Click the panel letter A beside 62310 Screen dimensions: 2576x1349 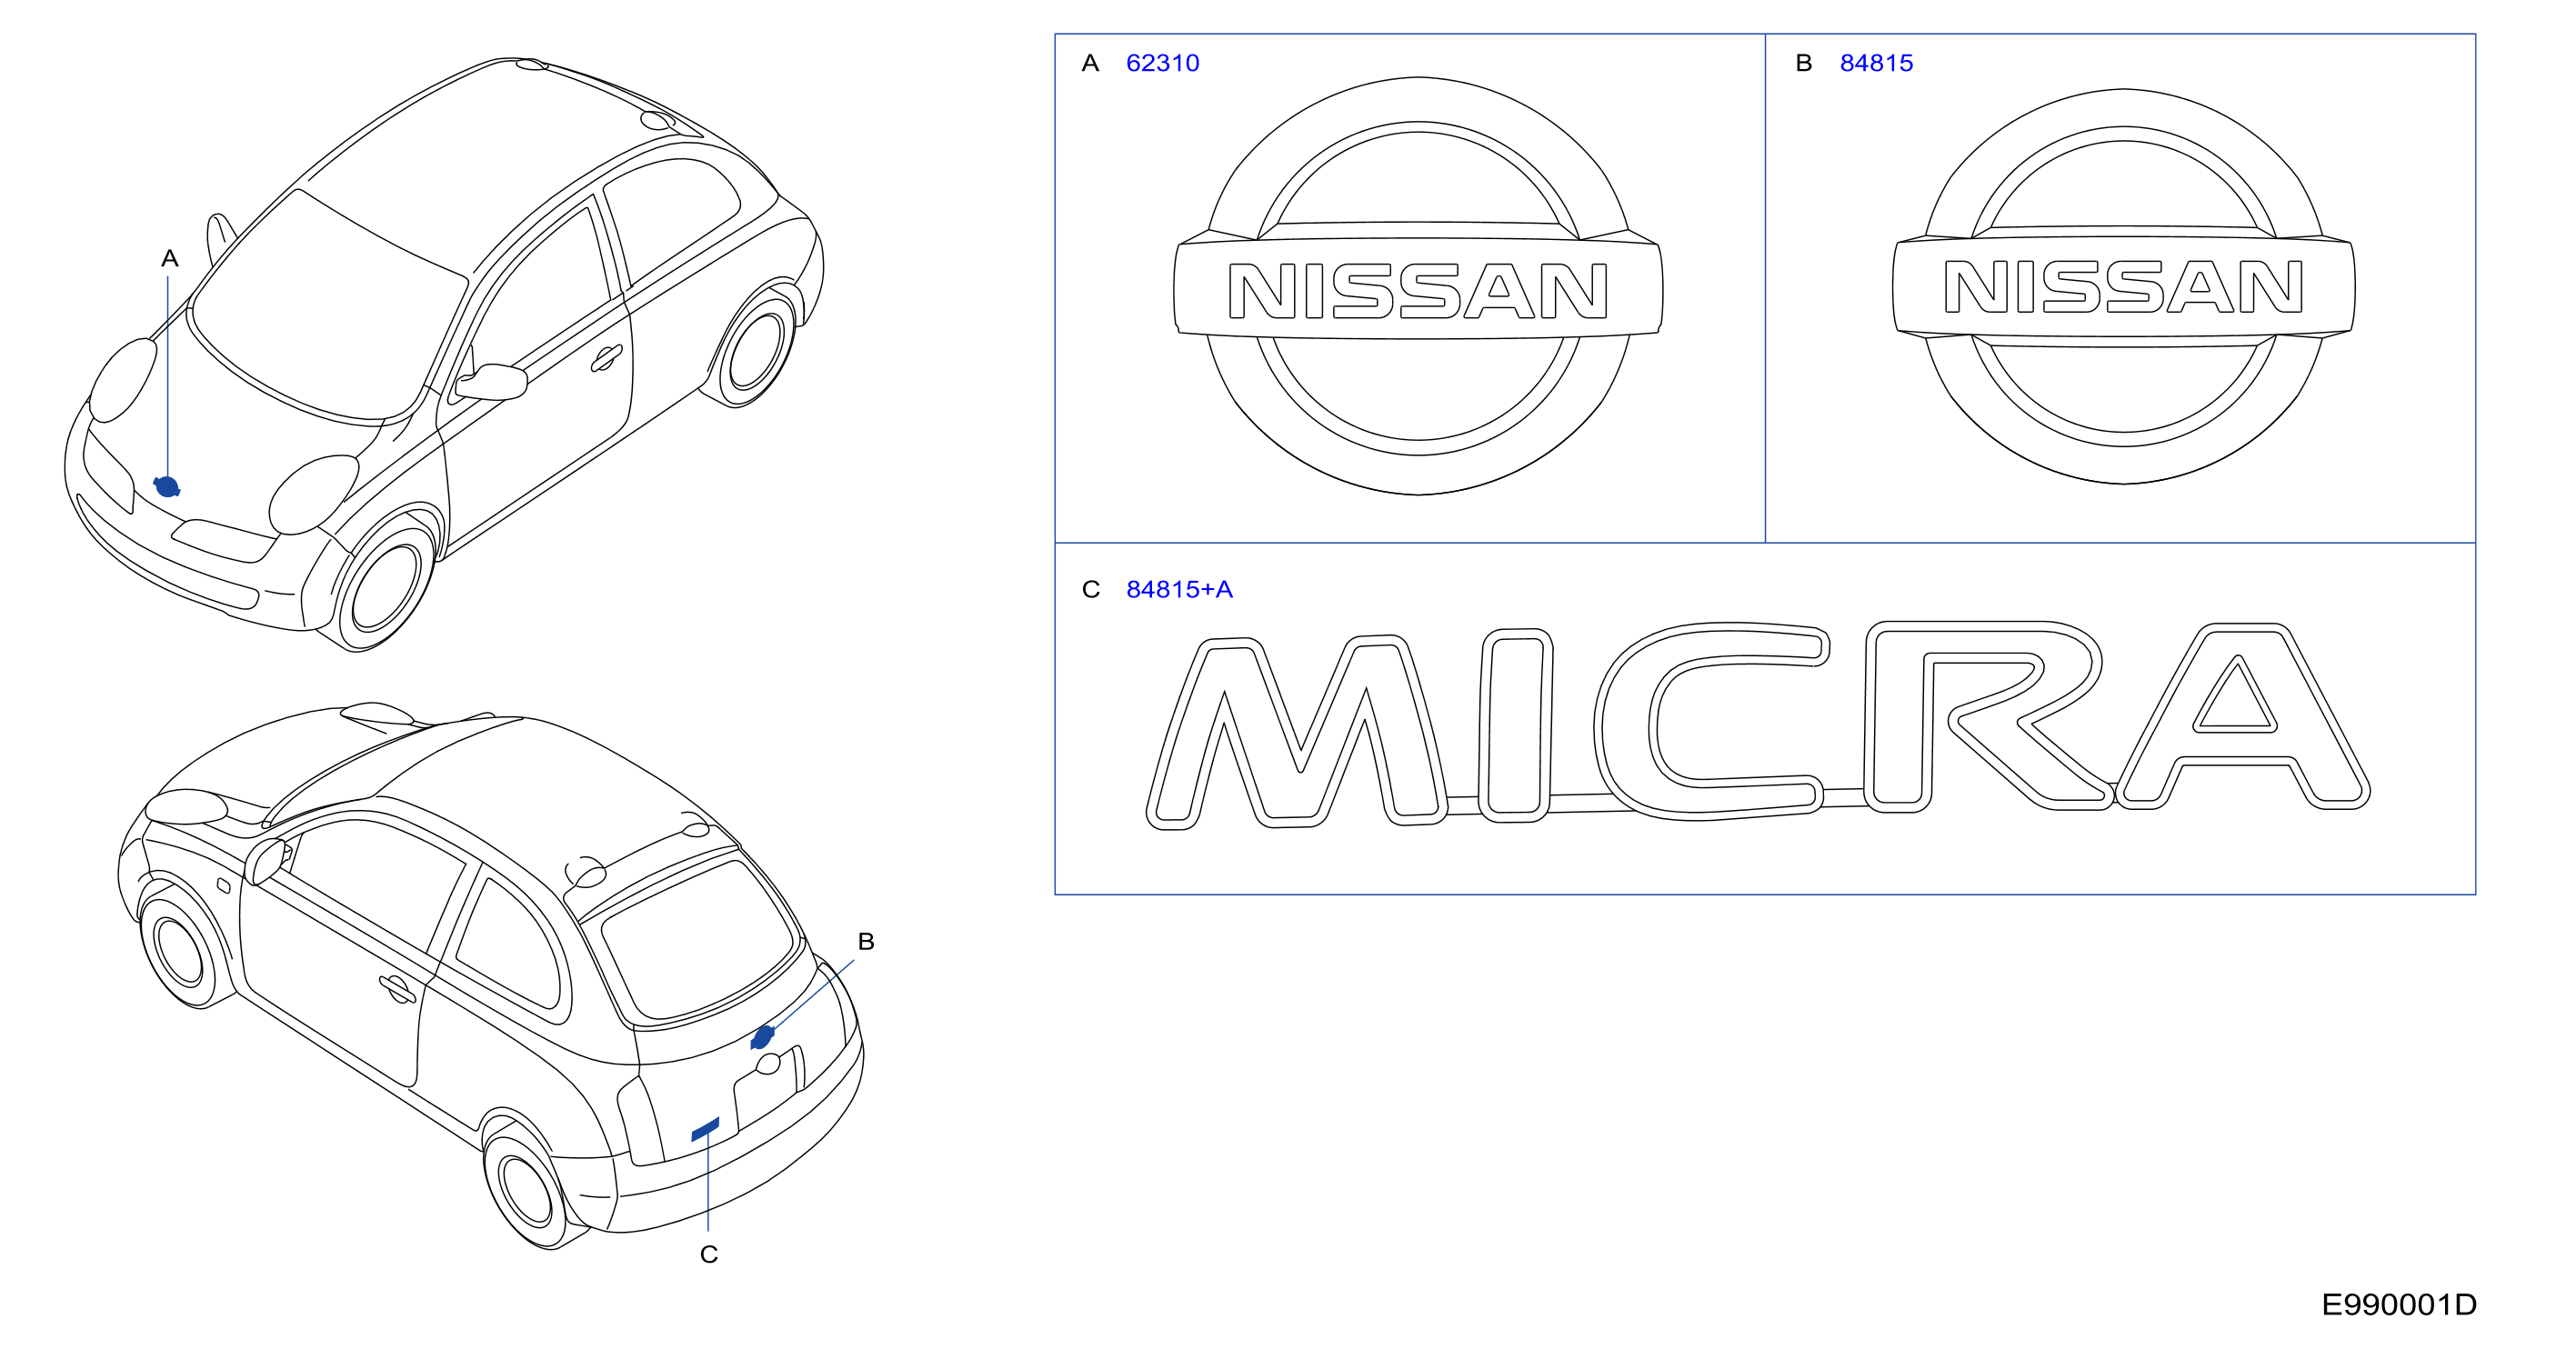pos(1090,63)
